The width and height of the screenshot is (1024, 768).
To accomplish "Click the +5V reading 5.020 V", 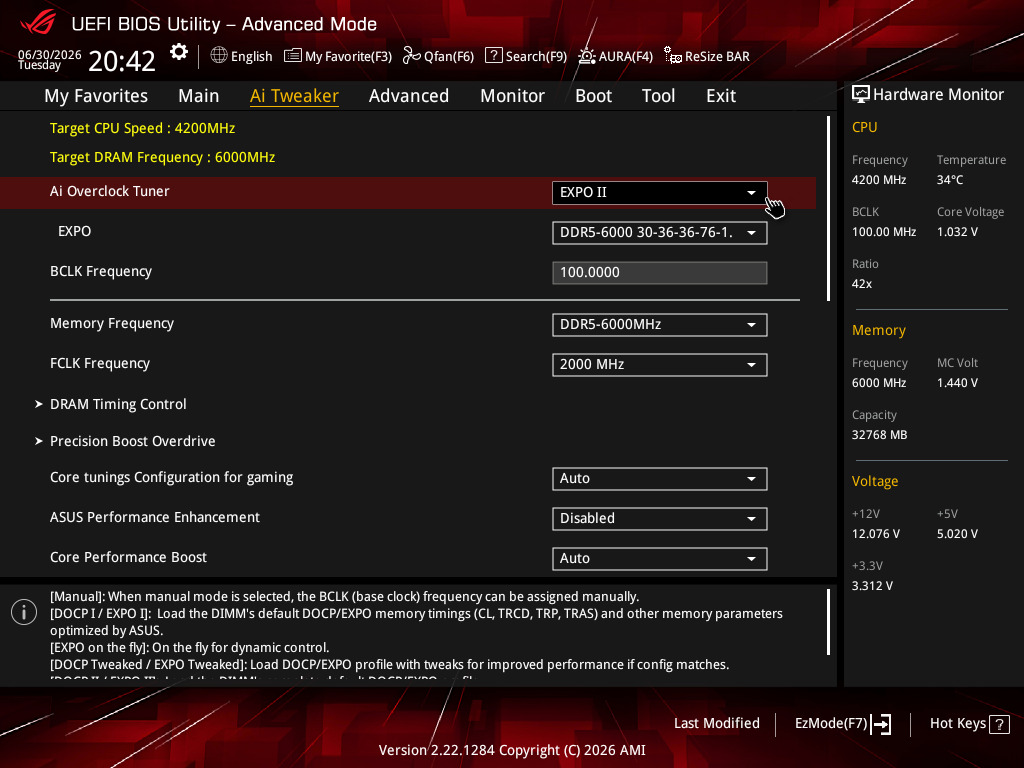I will click(x=957, y=534).
